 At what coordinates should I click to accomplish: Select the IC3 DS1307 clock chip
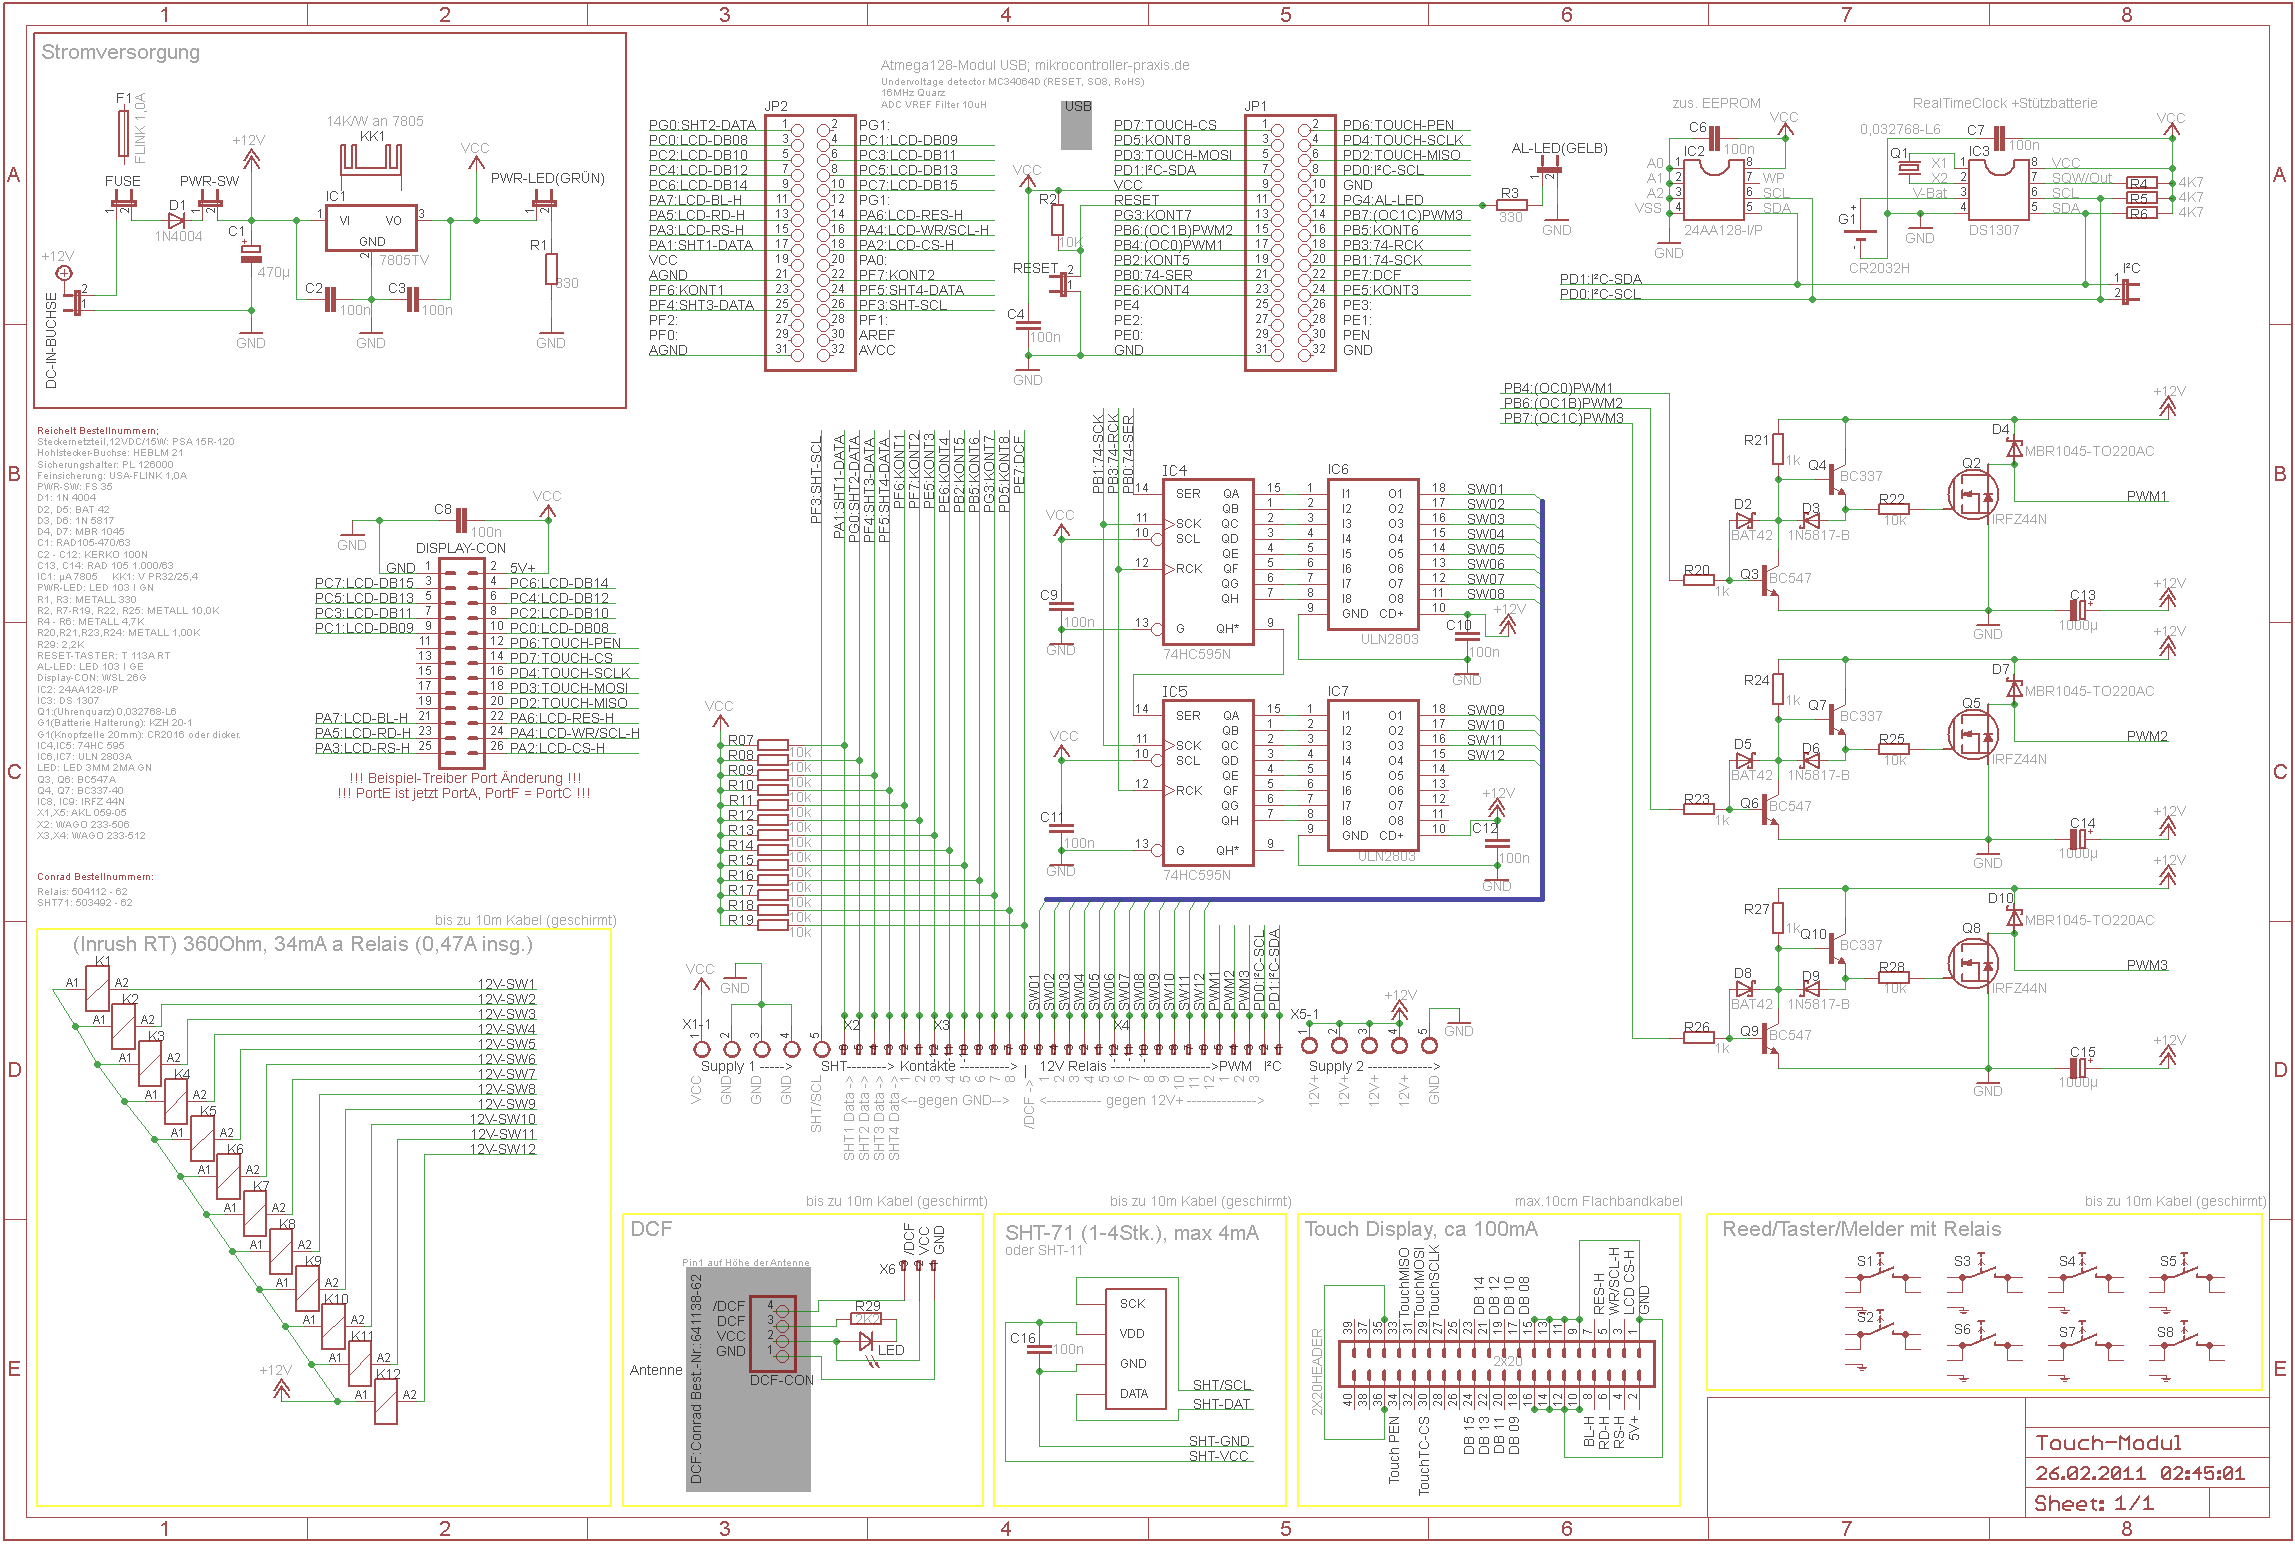pyautogui.click(x=1998, y=190)
